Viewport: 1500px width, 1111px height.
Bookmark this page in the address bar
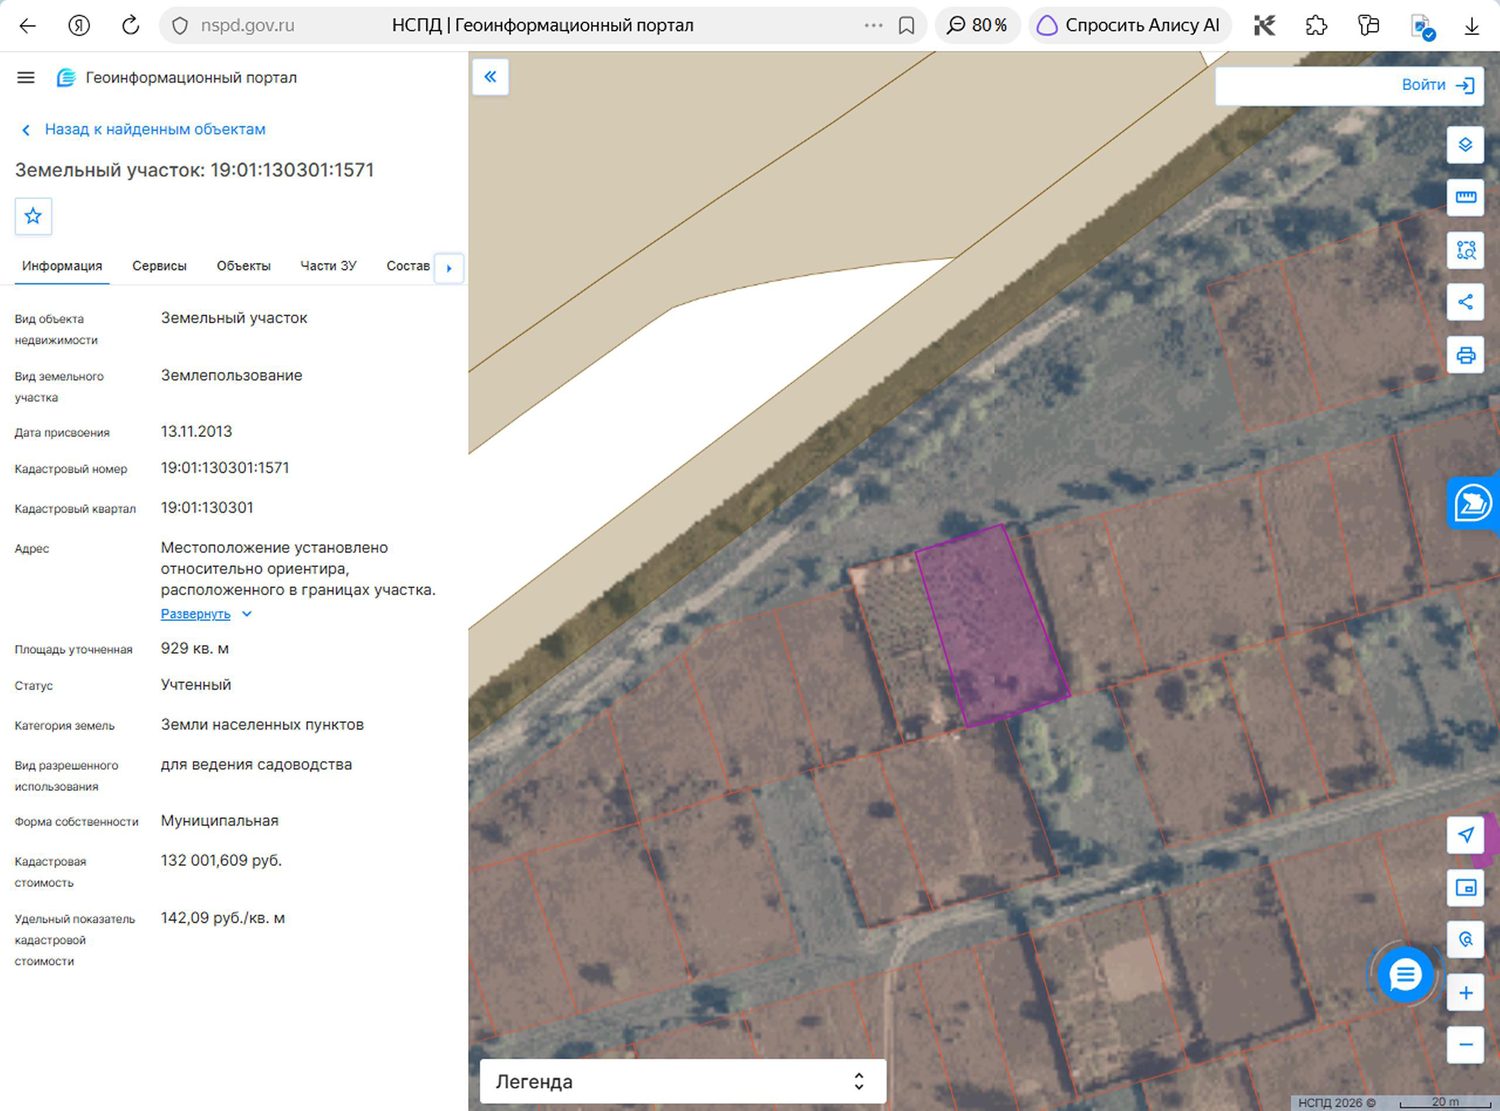pyautogui.click(x=906, y=26)
